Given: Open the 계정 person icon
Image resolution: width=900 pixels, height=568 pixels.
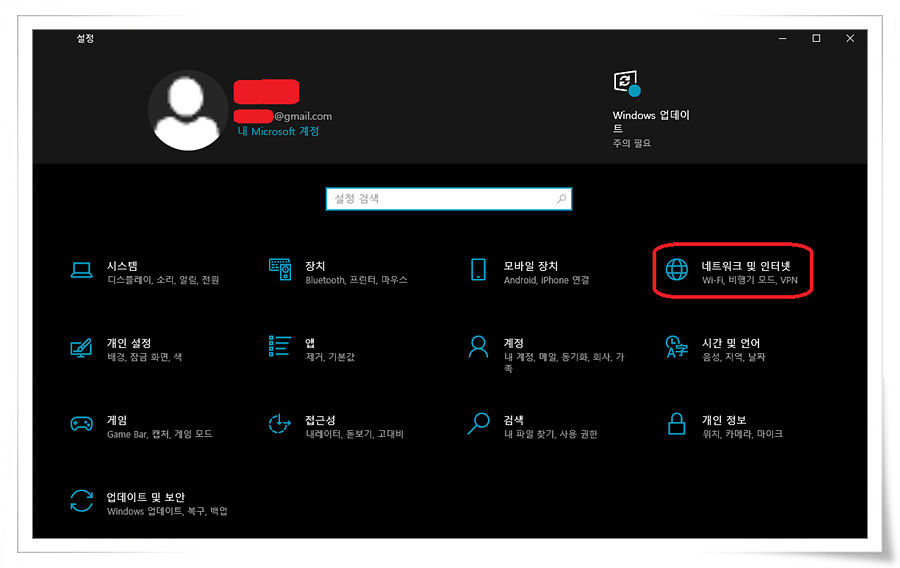Looking at the screenshot, I should (x=478, y=347).
